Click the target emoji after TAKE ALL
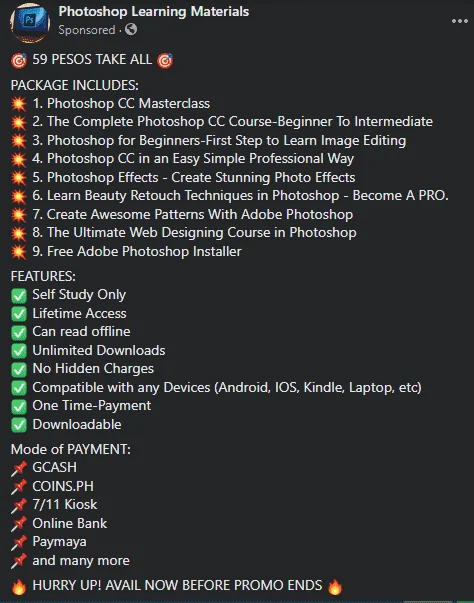 coord(165,60)
